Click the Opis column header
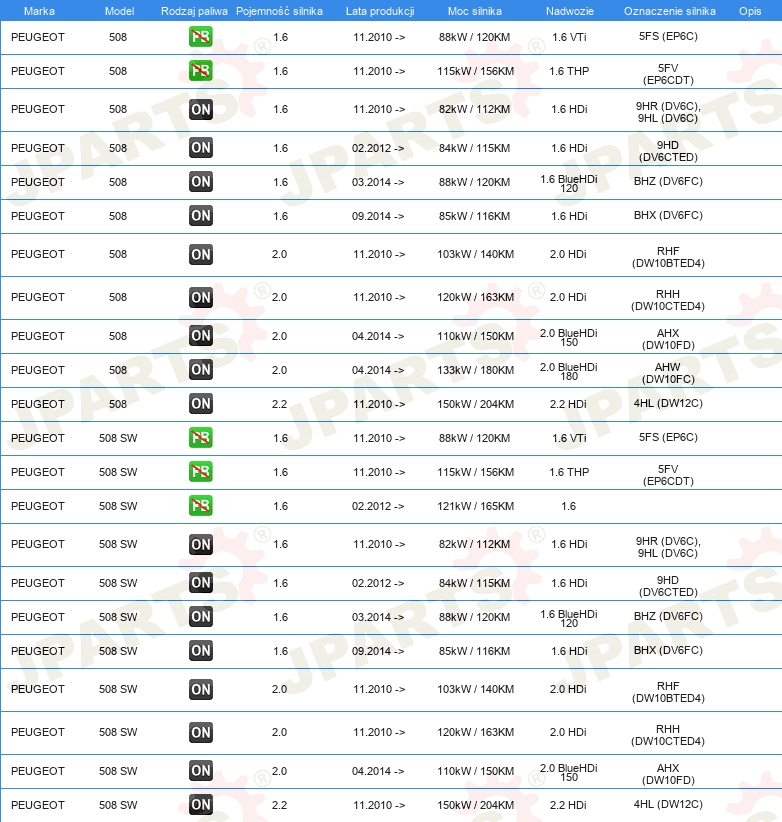Viewport: 782px width, 822px height. click(x=750, y=11)
